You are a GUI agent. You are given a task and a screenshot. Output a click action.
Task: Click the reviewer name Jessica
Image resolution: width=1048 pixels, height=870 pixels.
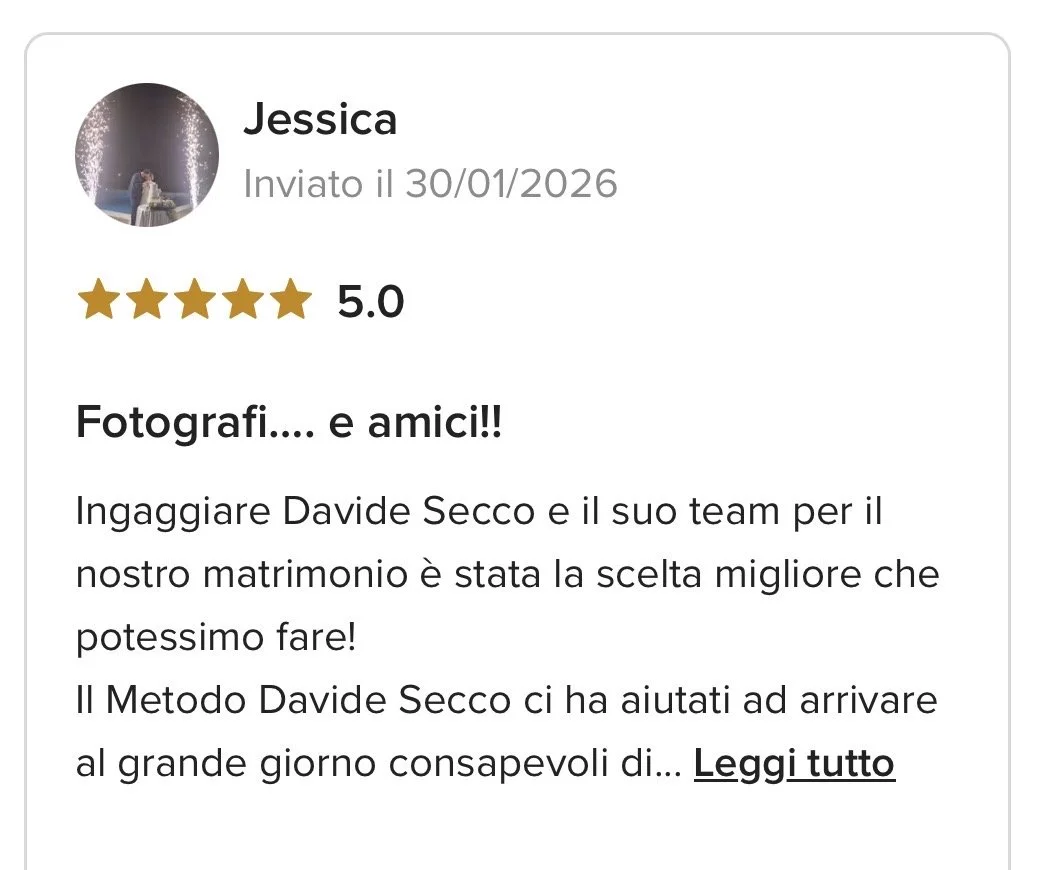click(x=320, y=120)
